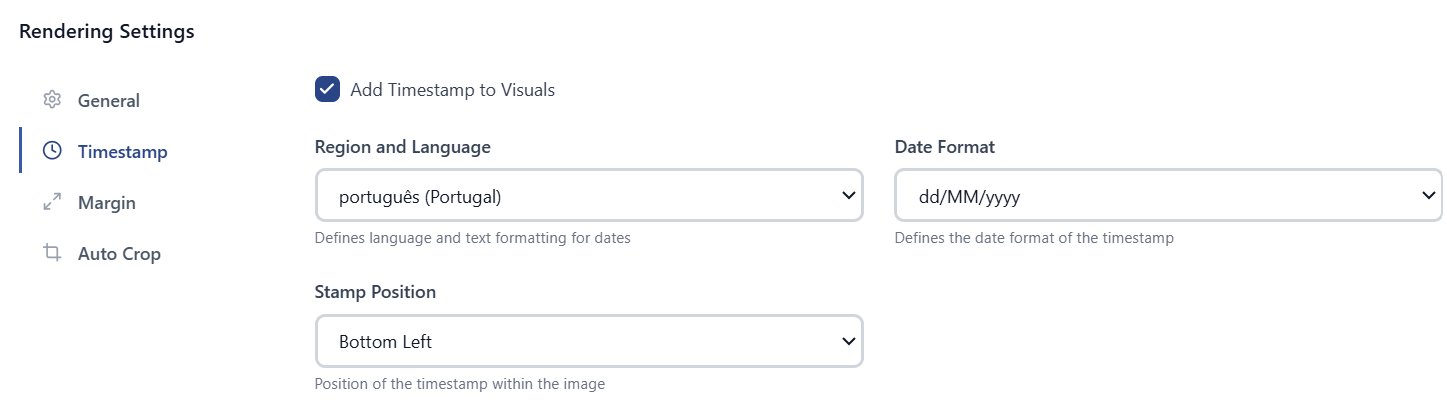Click the Rendering Settings heading
This screenshot has height=417, width=1447.
pyautogui.click(x=107, y=31)
